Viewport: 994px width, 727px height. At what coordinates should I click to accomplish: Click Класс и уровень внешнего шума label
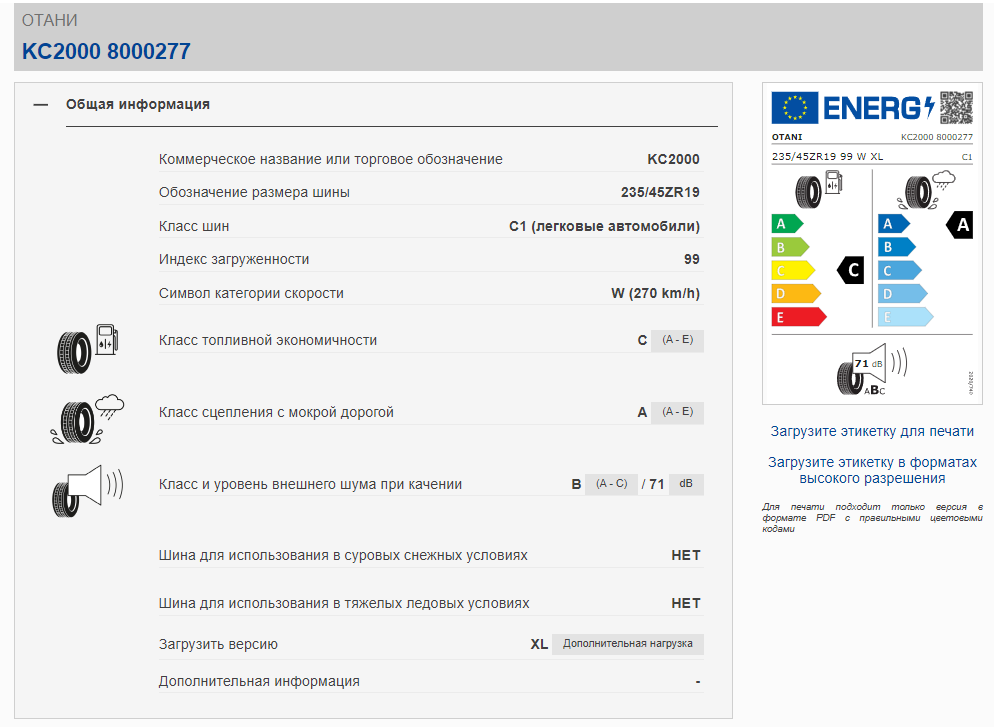click(310, 484)
